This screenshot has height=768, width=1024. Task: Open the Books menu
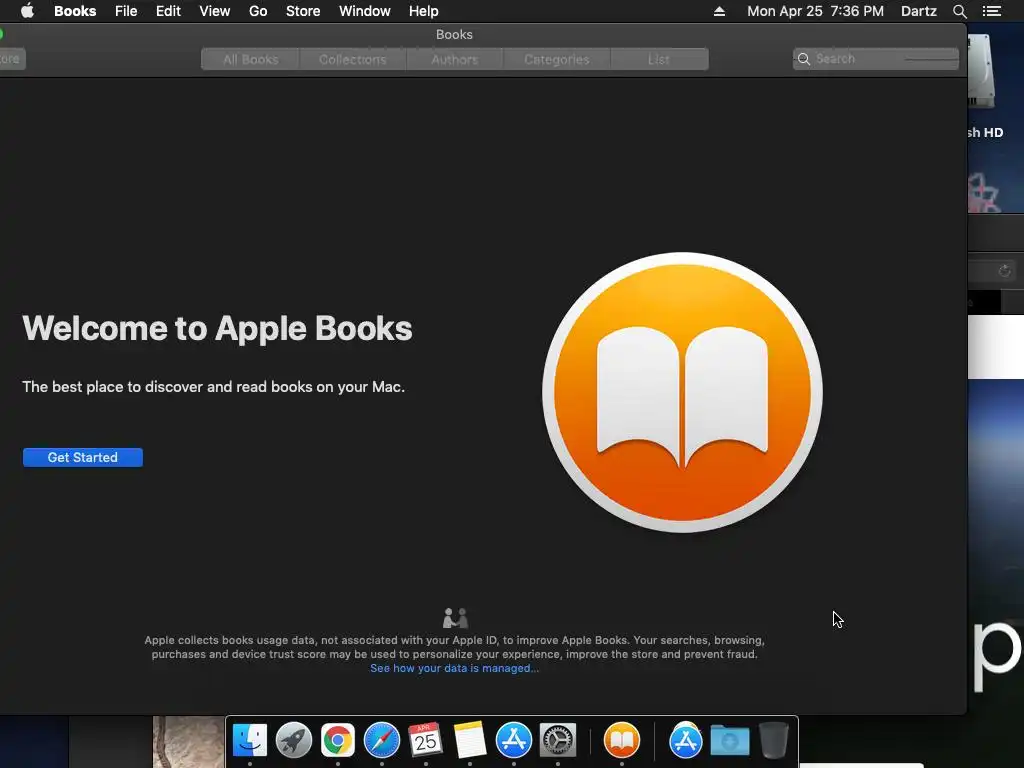[75, 11]
